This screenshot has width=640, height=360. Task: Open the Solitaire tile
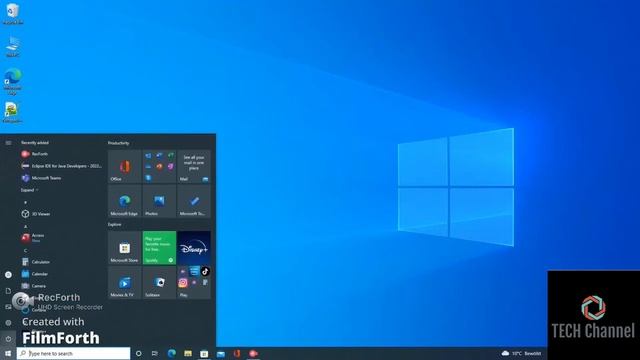[x=159, y=282]
